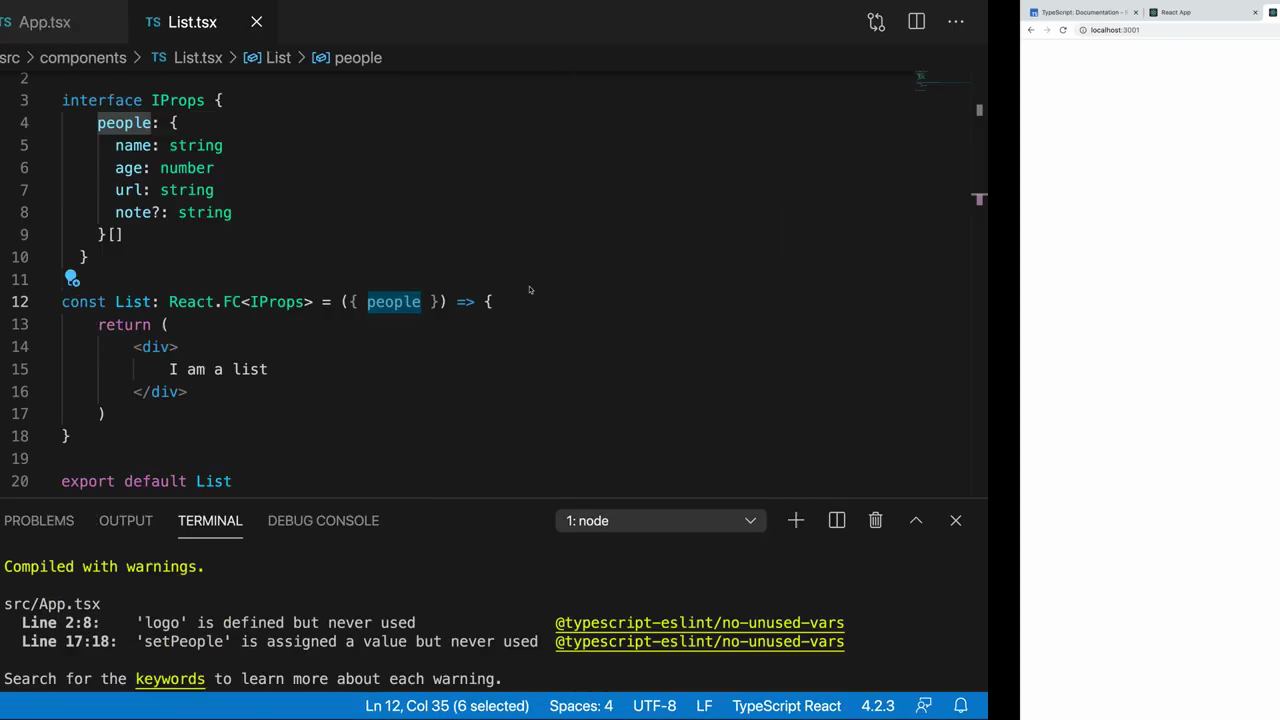Click 'src/App.tsx' path in the terminal output

pos(52,604)
